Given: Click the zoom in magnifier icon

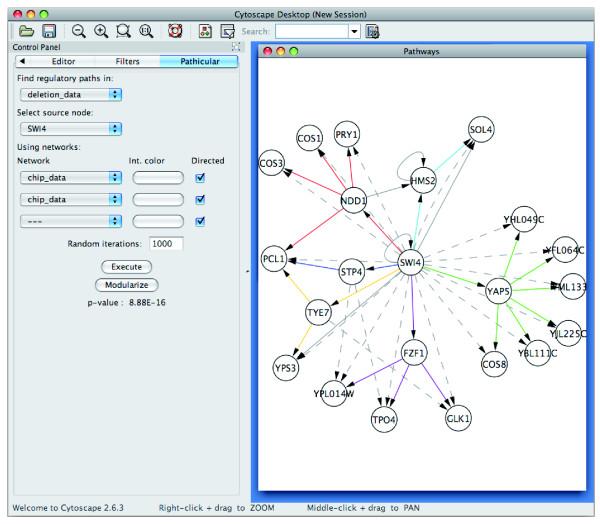Looking at the screenshot, I should [x=101, y=32].
